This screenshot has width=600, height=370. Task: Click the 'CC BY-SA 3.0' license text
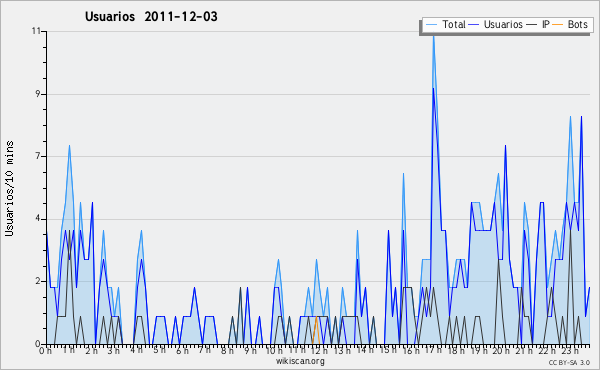[569, 362]
